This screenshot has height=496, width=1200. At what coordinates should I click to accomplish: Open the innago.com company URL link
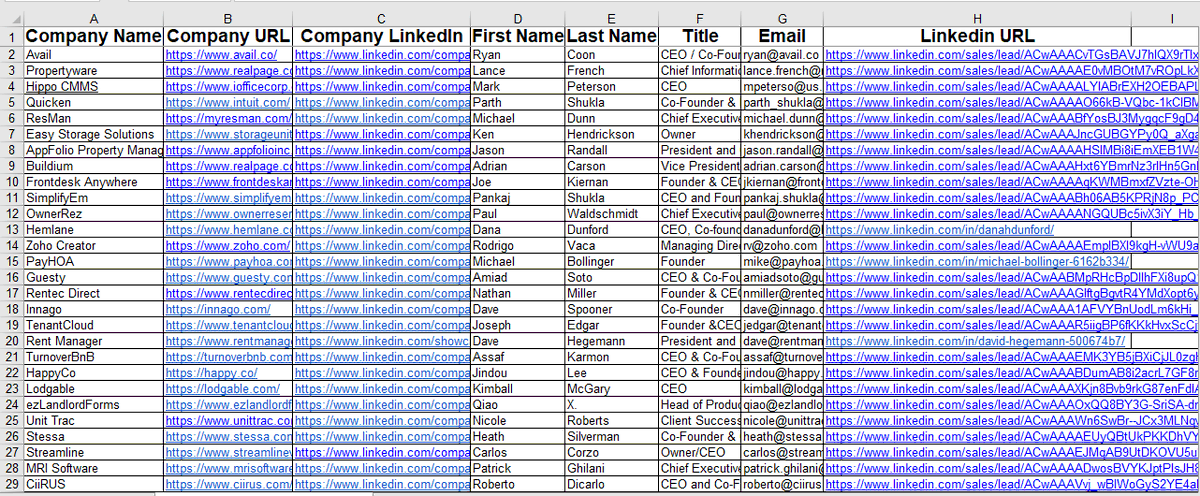218,310
